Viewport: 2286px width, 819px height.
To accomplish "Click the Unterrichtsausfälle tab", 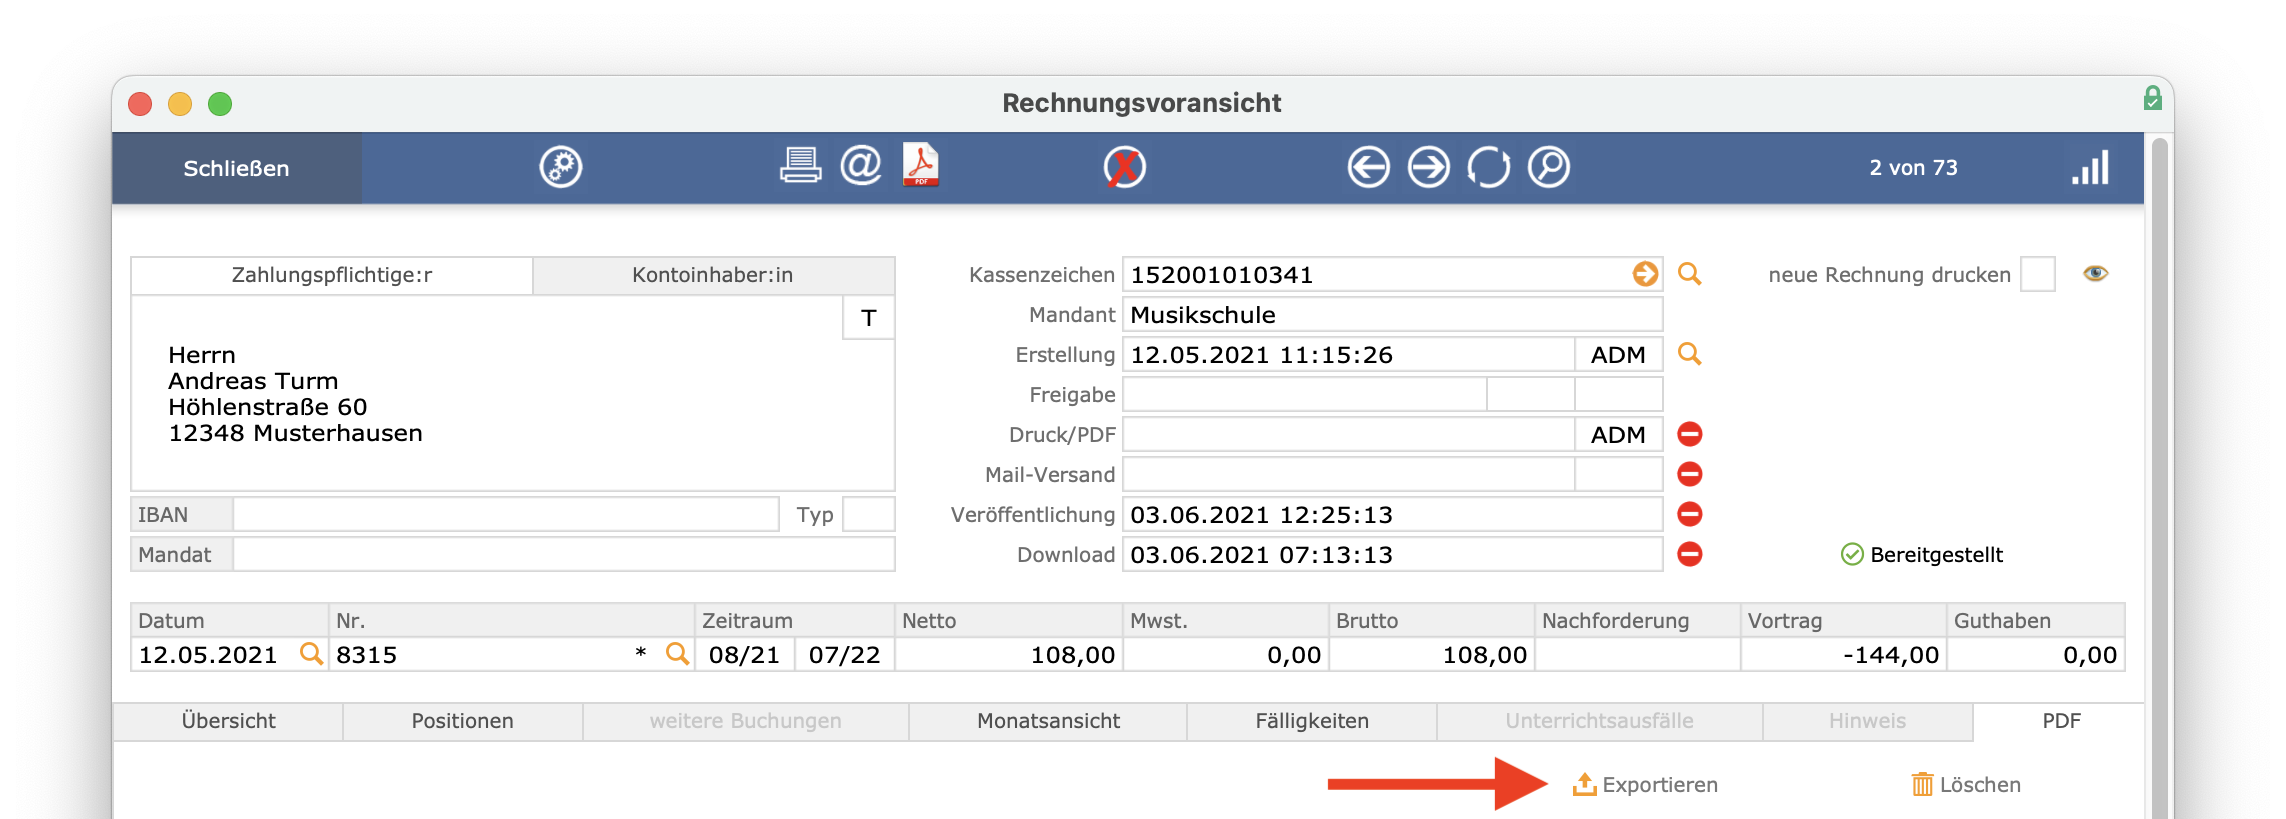I will click(1599, 721).
